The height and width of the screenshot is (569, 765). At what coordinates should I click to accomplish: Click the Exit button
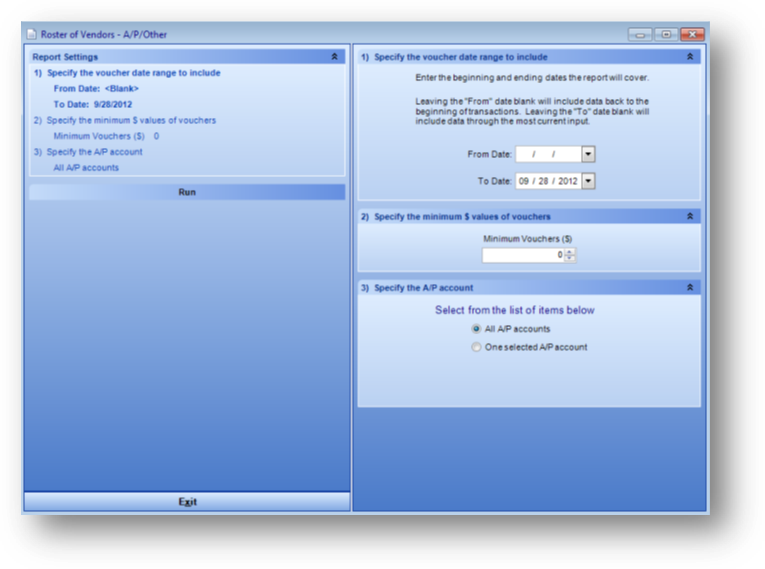(x=187, y=502)
